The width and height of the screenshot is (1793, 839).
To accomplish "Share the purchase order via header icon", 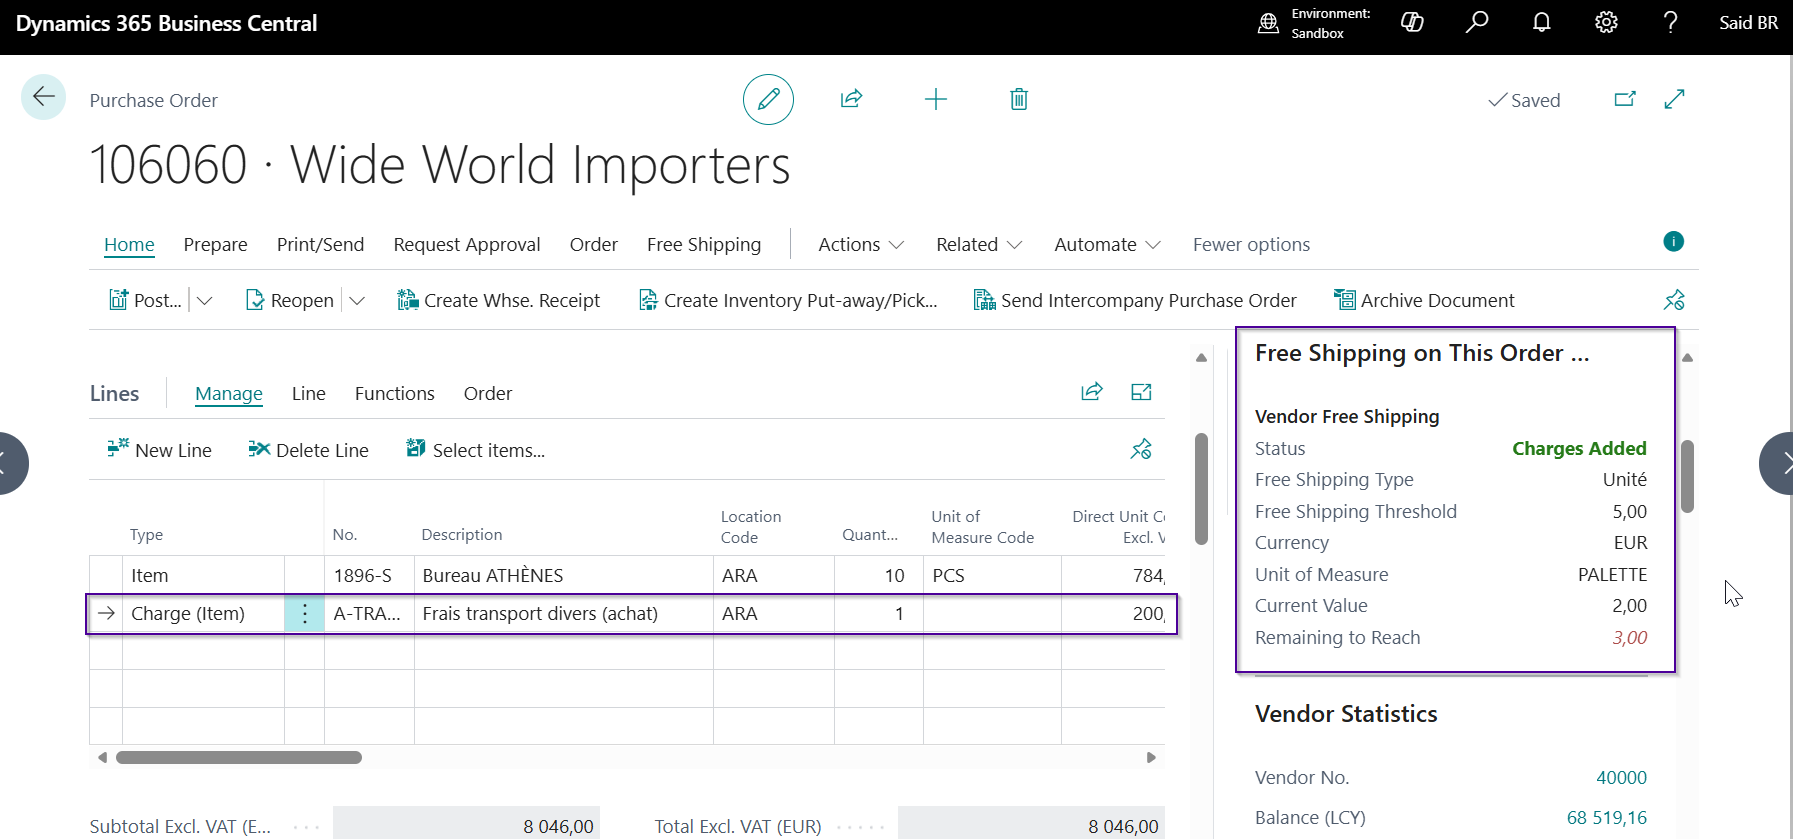I will point(851,99).
